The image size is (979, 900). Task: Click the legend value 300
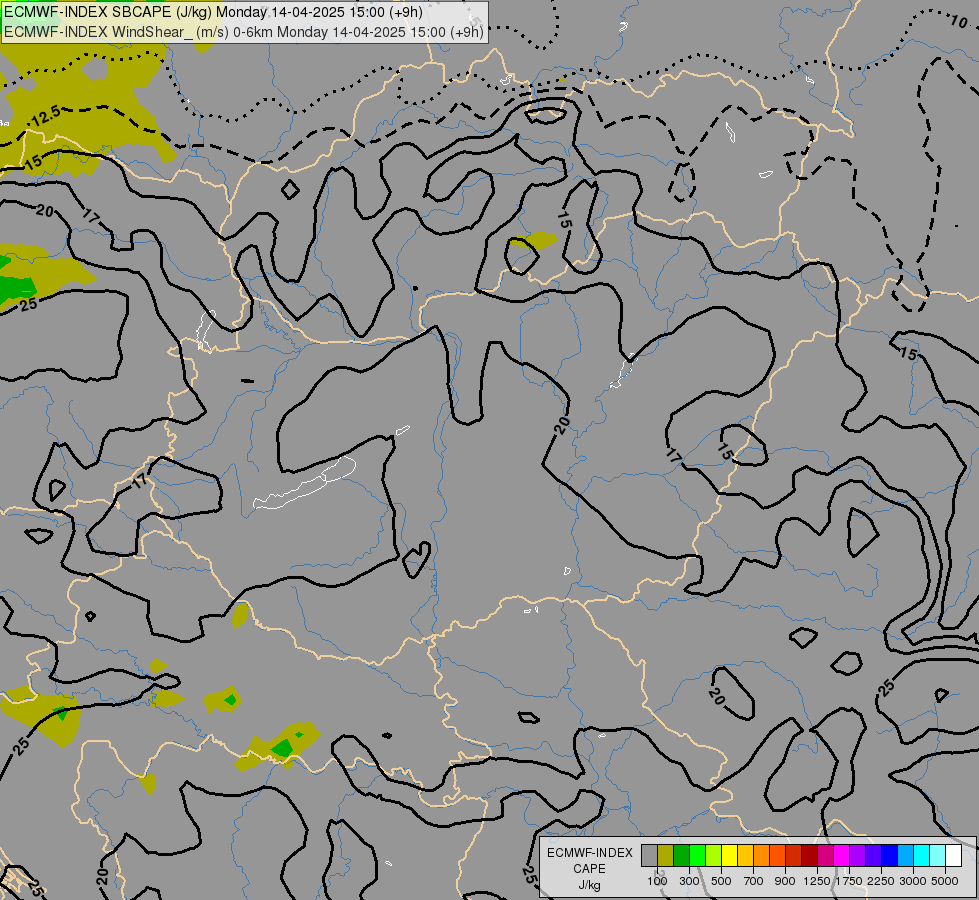pyautogui.click(x=689, y=881)
